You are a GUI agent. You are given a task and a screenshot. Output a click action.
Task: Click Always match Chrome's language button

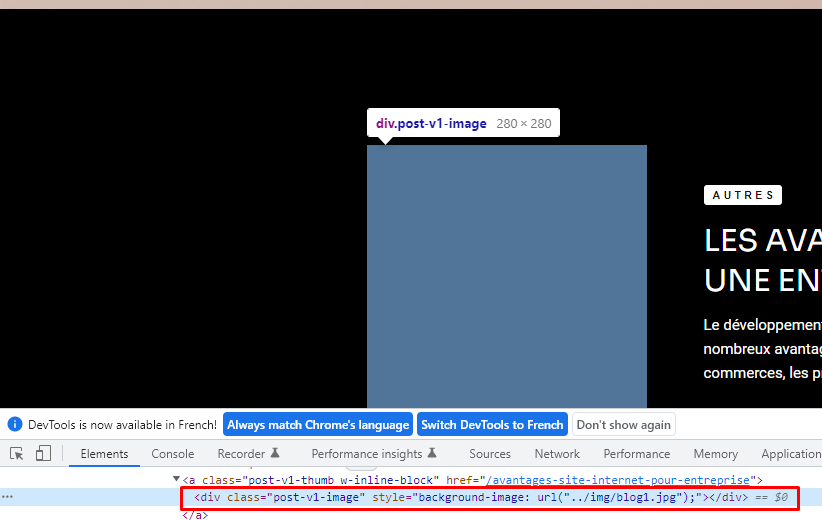click(318, 425)
